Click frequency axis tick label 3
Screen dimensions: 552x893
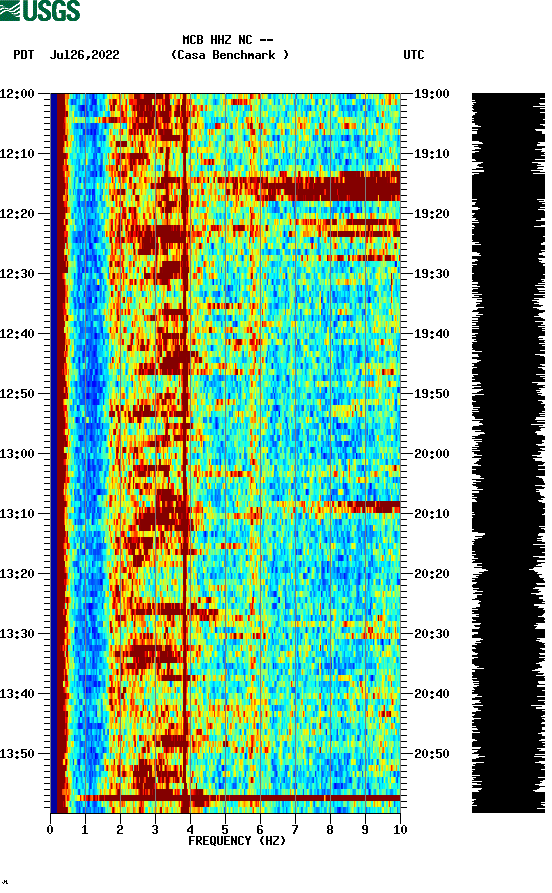click(155, 830)
